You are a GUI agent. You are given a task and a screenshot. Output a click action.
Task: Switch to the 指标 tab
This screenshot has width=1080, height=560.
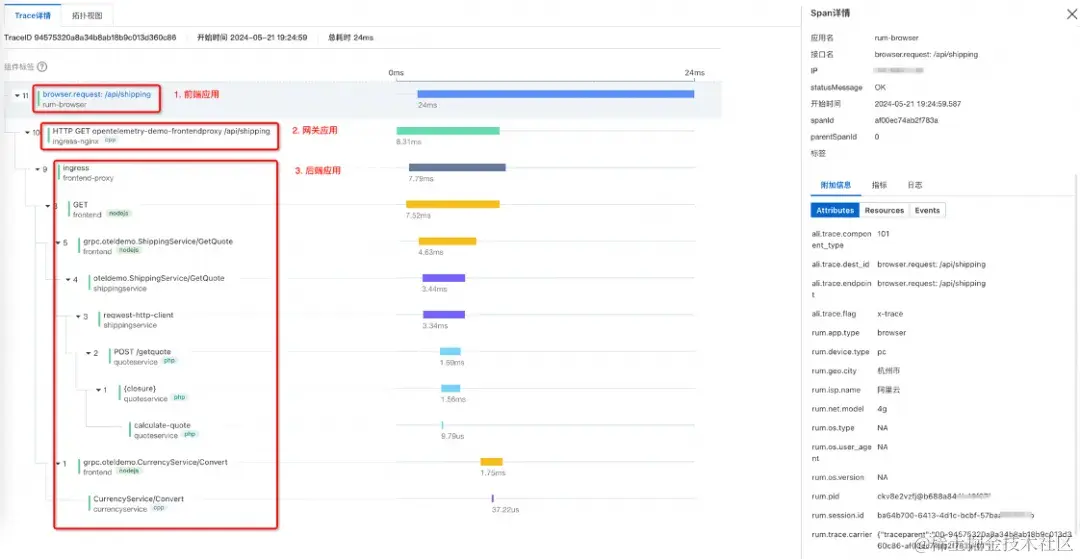click(x=880, y=185)
